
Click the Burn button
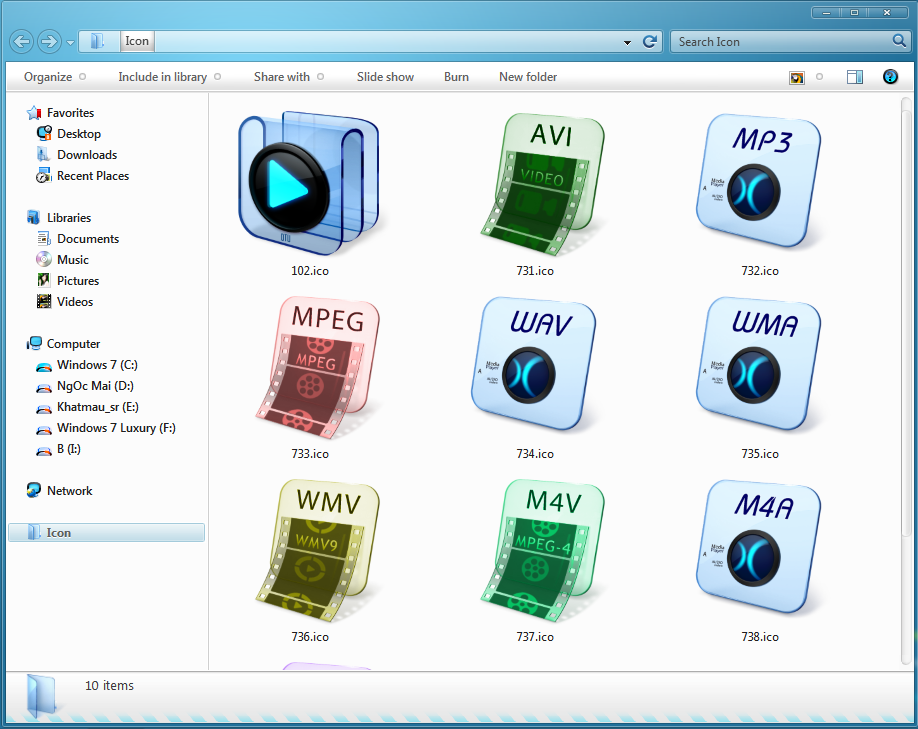tap(456, 77)
